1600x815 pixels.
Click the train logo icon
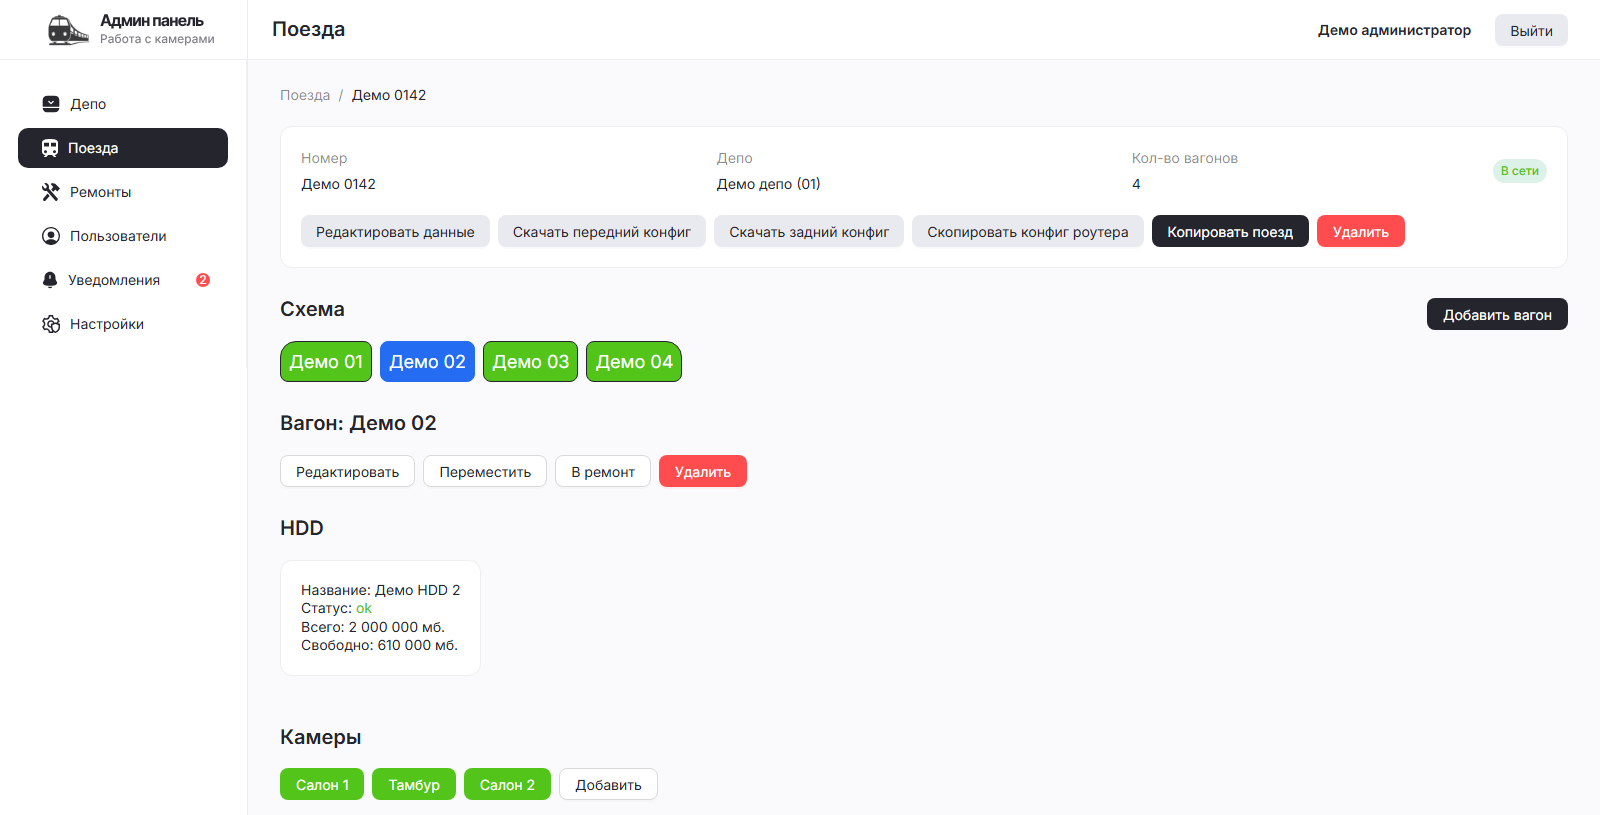tap(68, 30)
